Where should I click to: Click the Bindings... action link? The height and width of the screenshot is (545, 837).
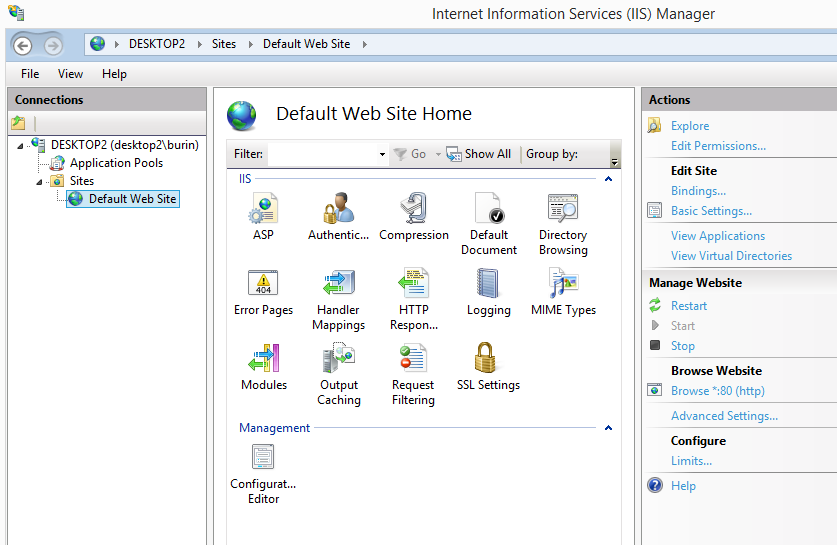pyautogui.click(x=698, y=191)
